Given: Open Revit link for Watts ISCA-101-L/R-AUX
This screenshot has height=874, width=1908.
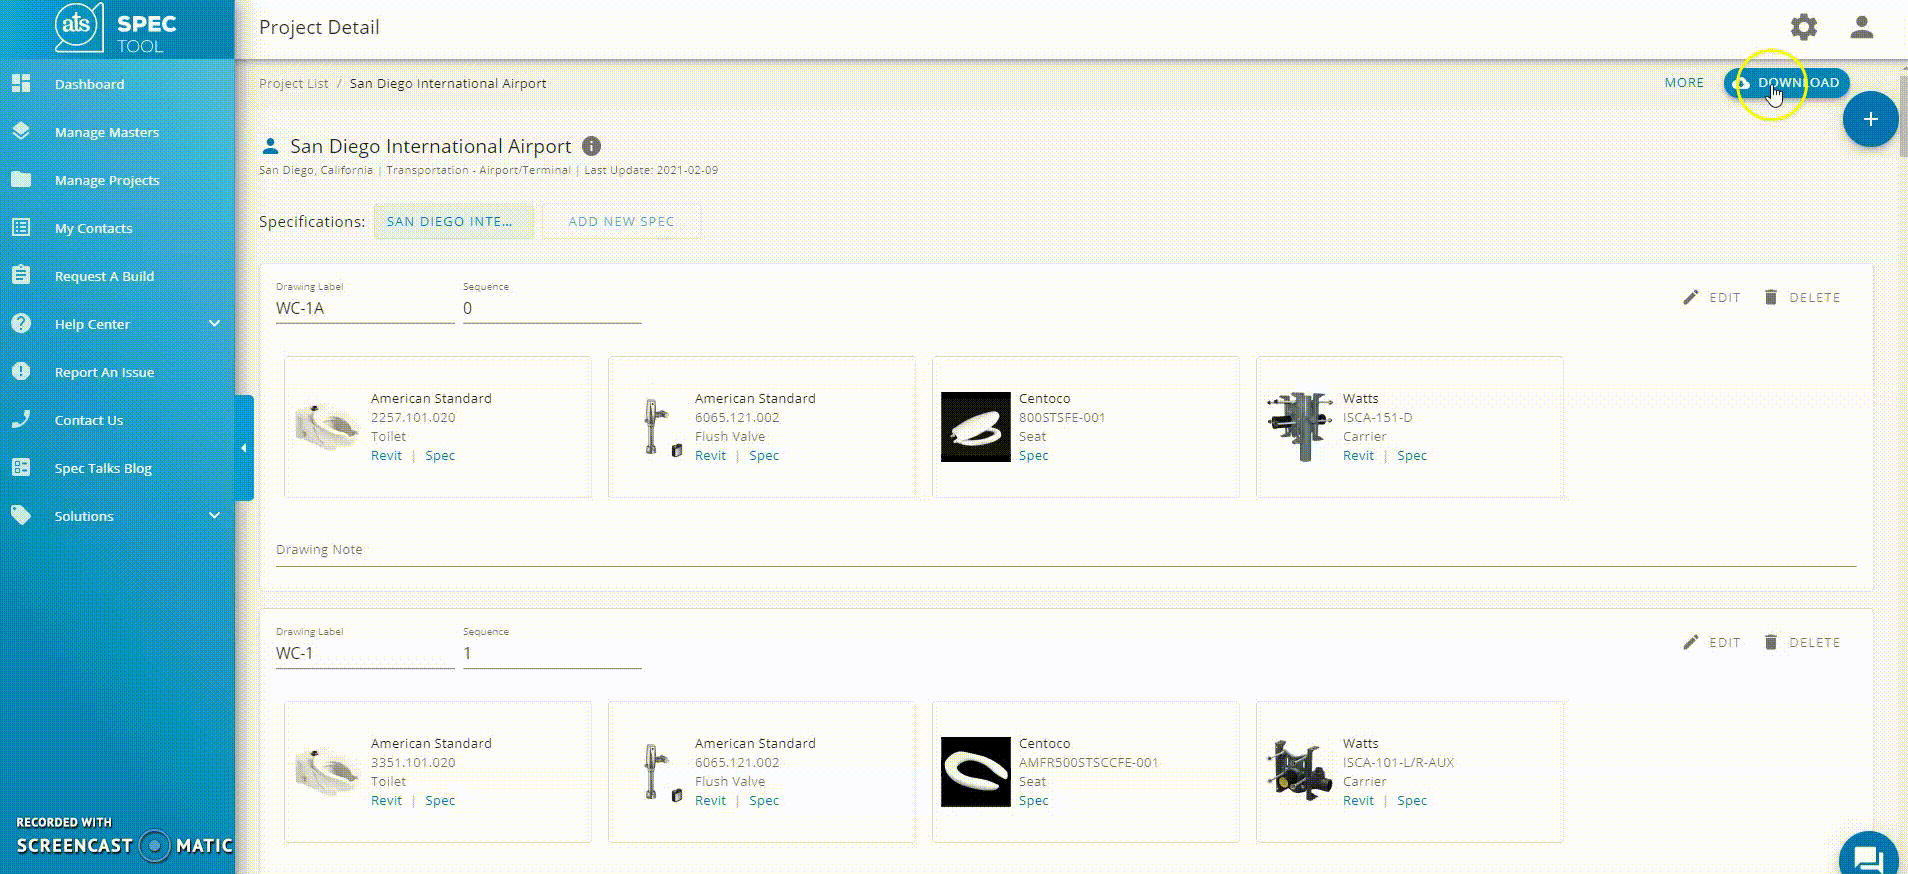Looking at the screenshot, I should (x=1358, y=800).
